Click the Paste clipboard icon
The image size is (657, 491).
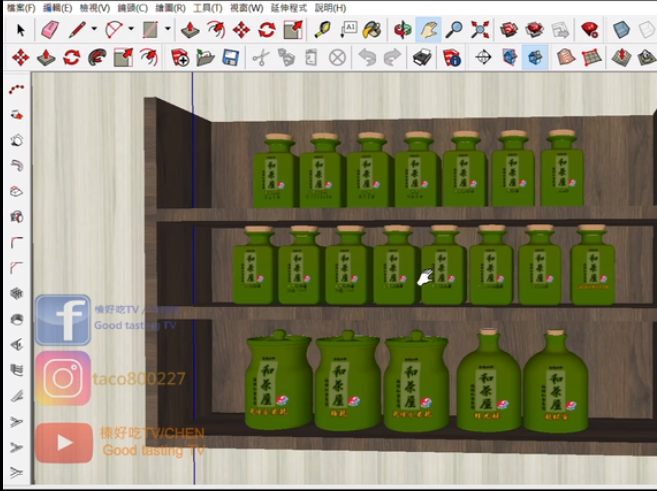pyautogui.click(x=311, y=57)
